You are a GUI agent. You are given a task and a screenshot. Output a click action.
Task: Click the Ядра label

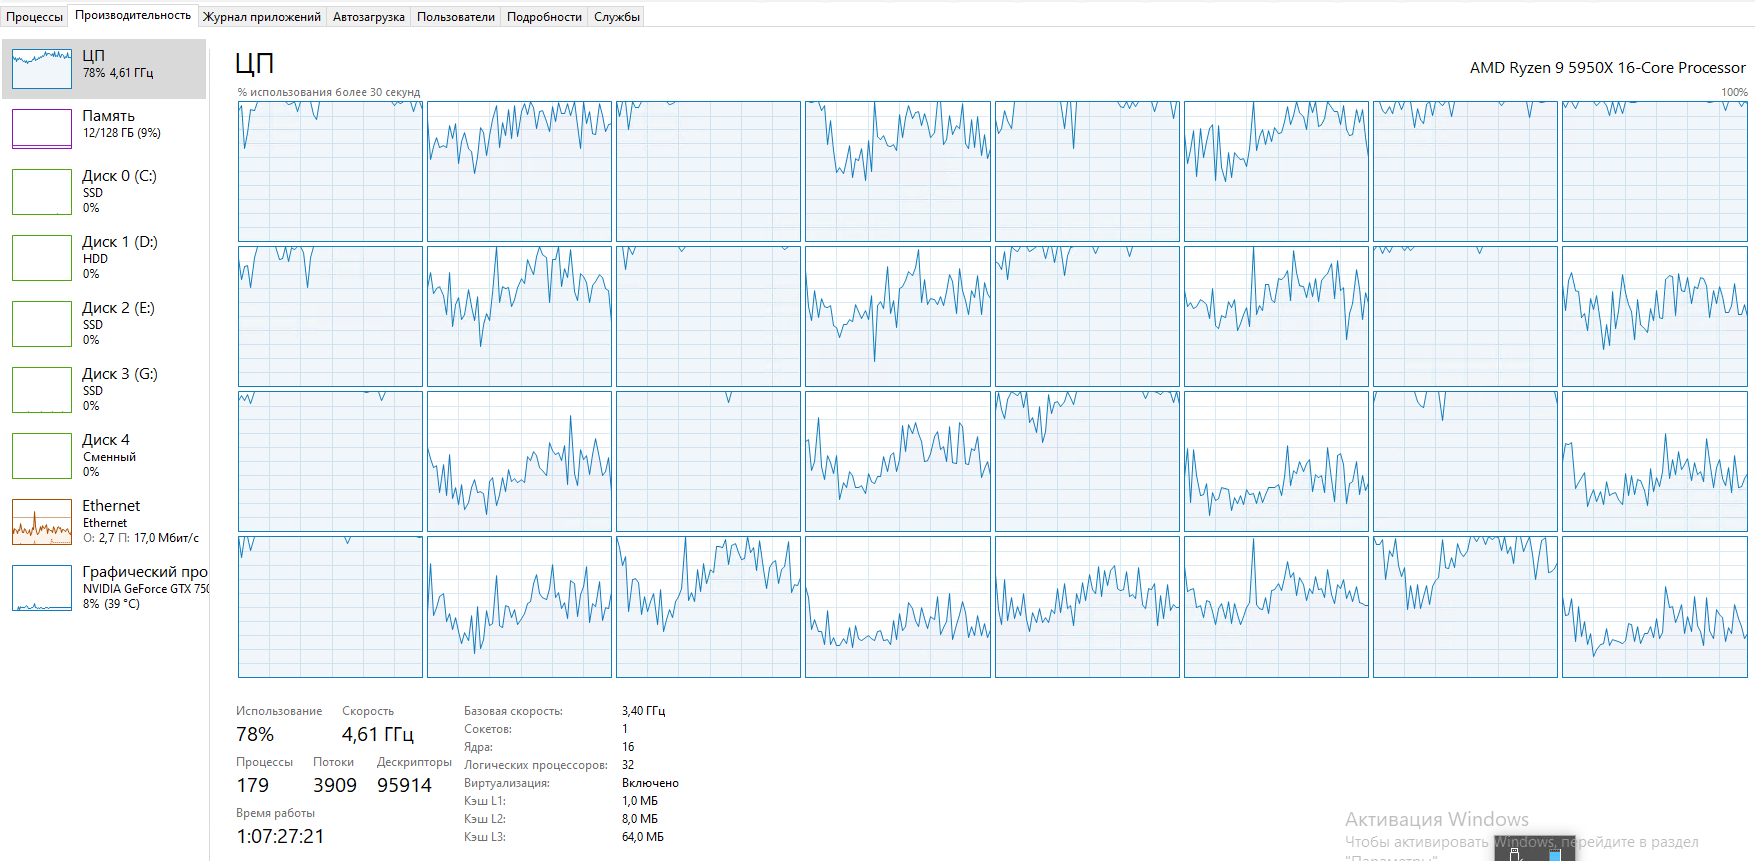478,747
